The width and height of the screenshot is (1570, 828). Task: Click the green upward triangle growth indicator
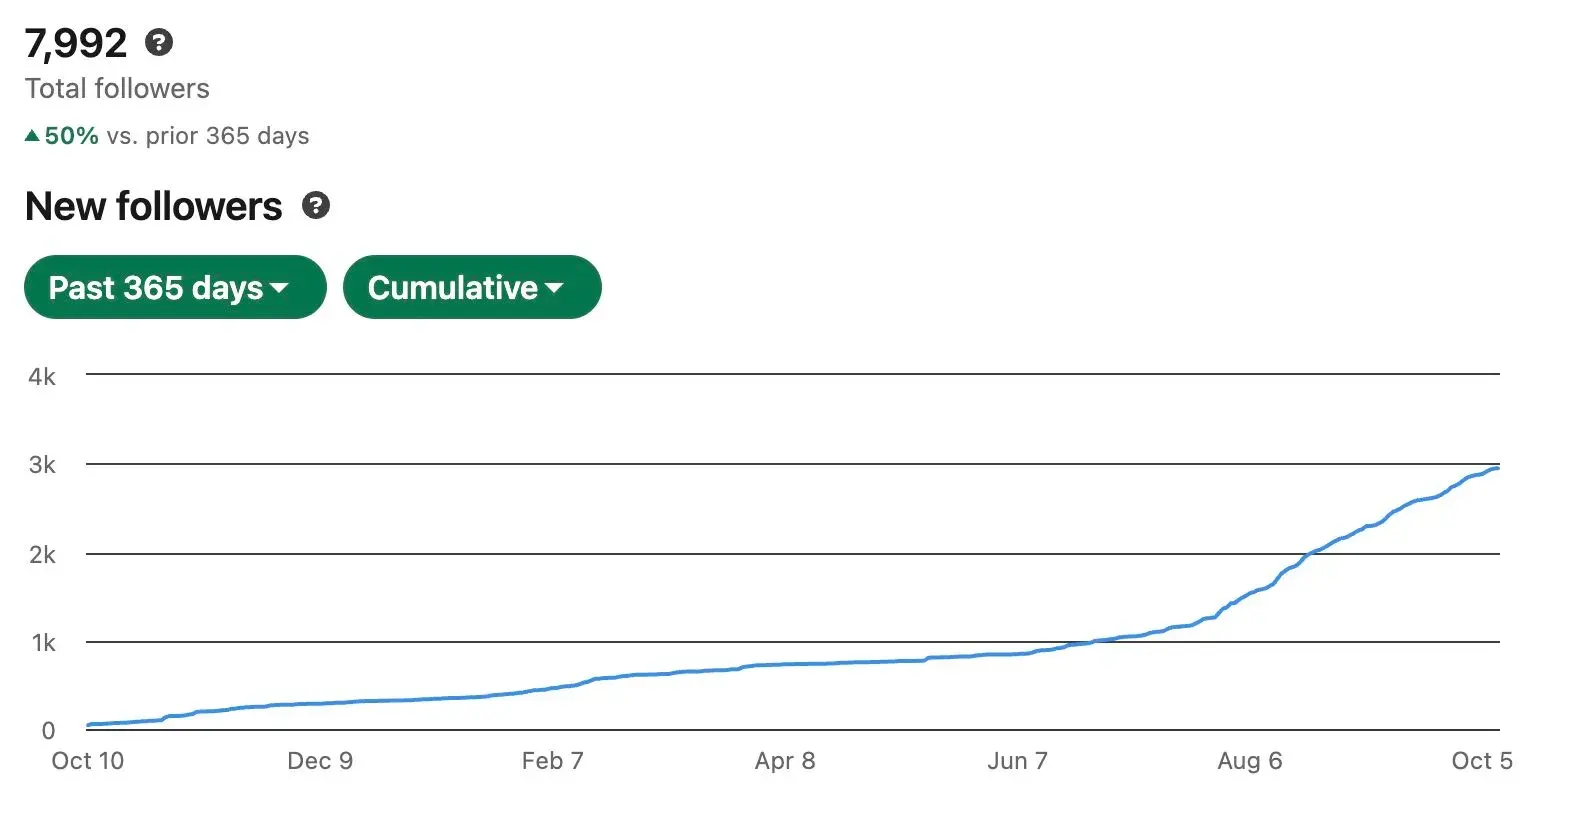tap(32, 136)
